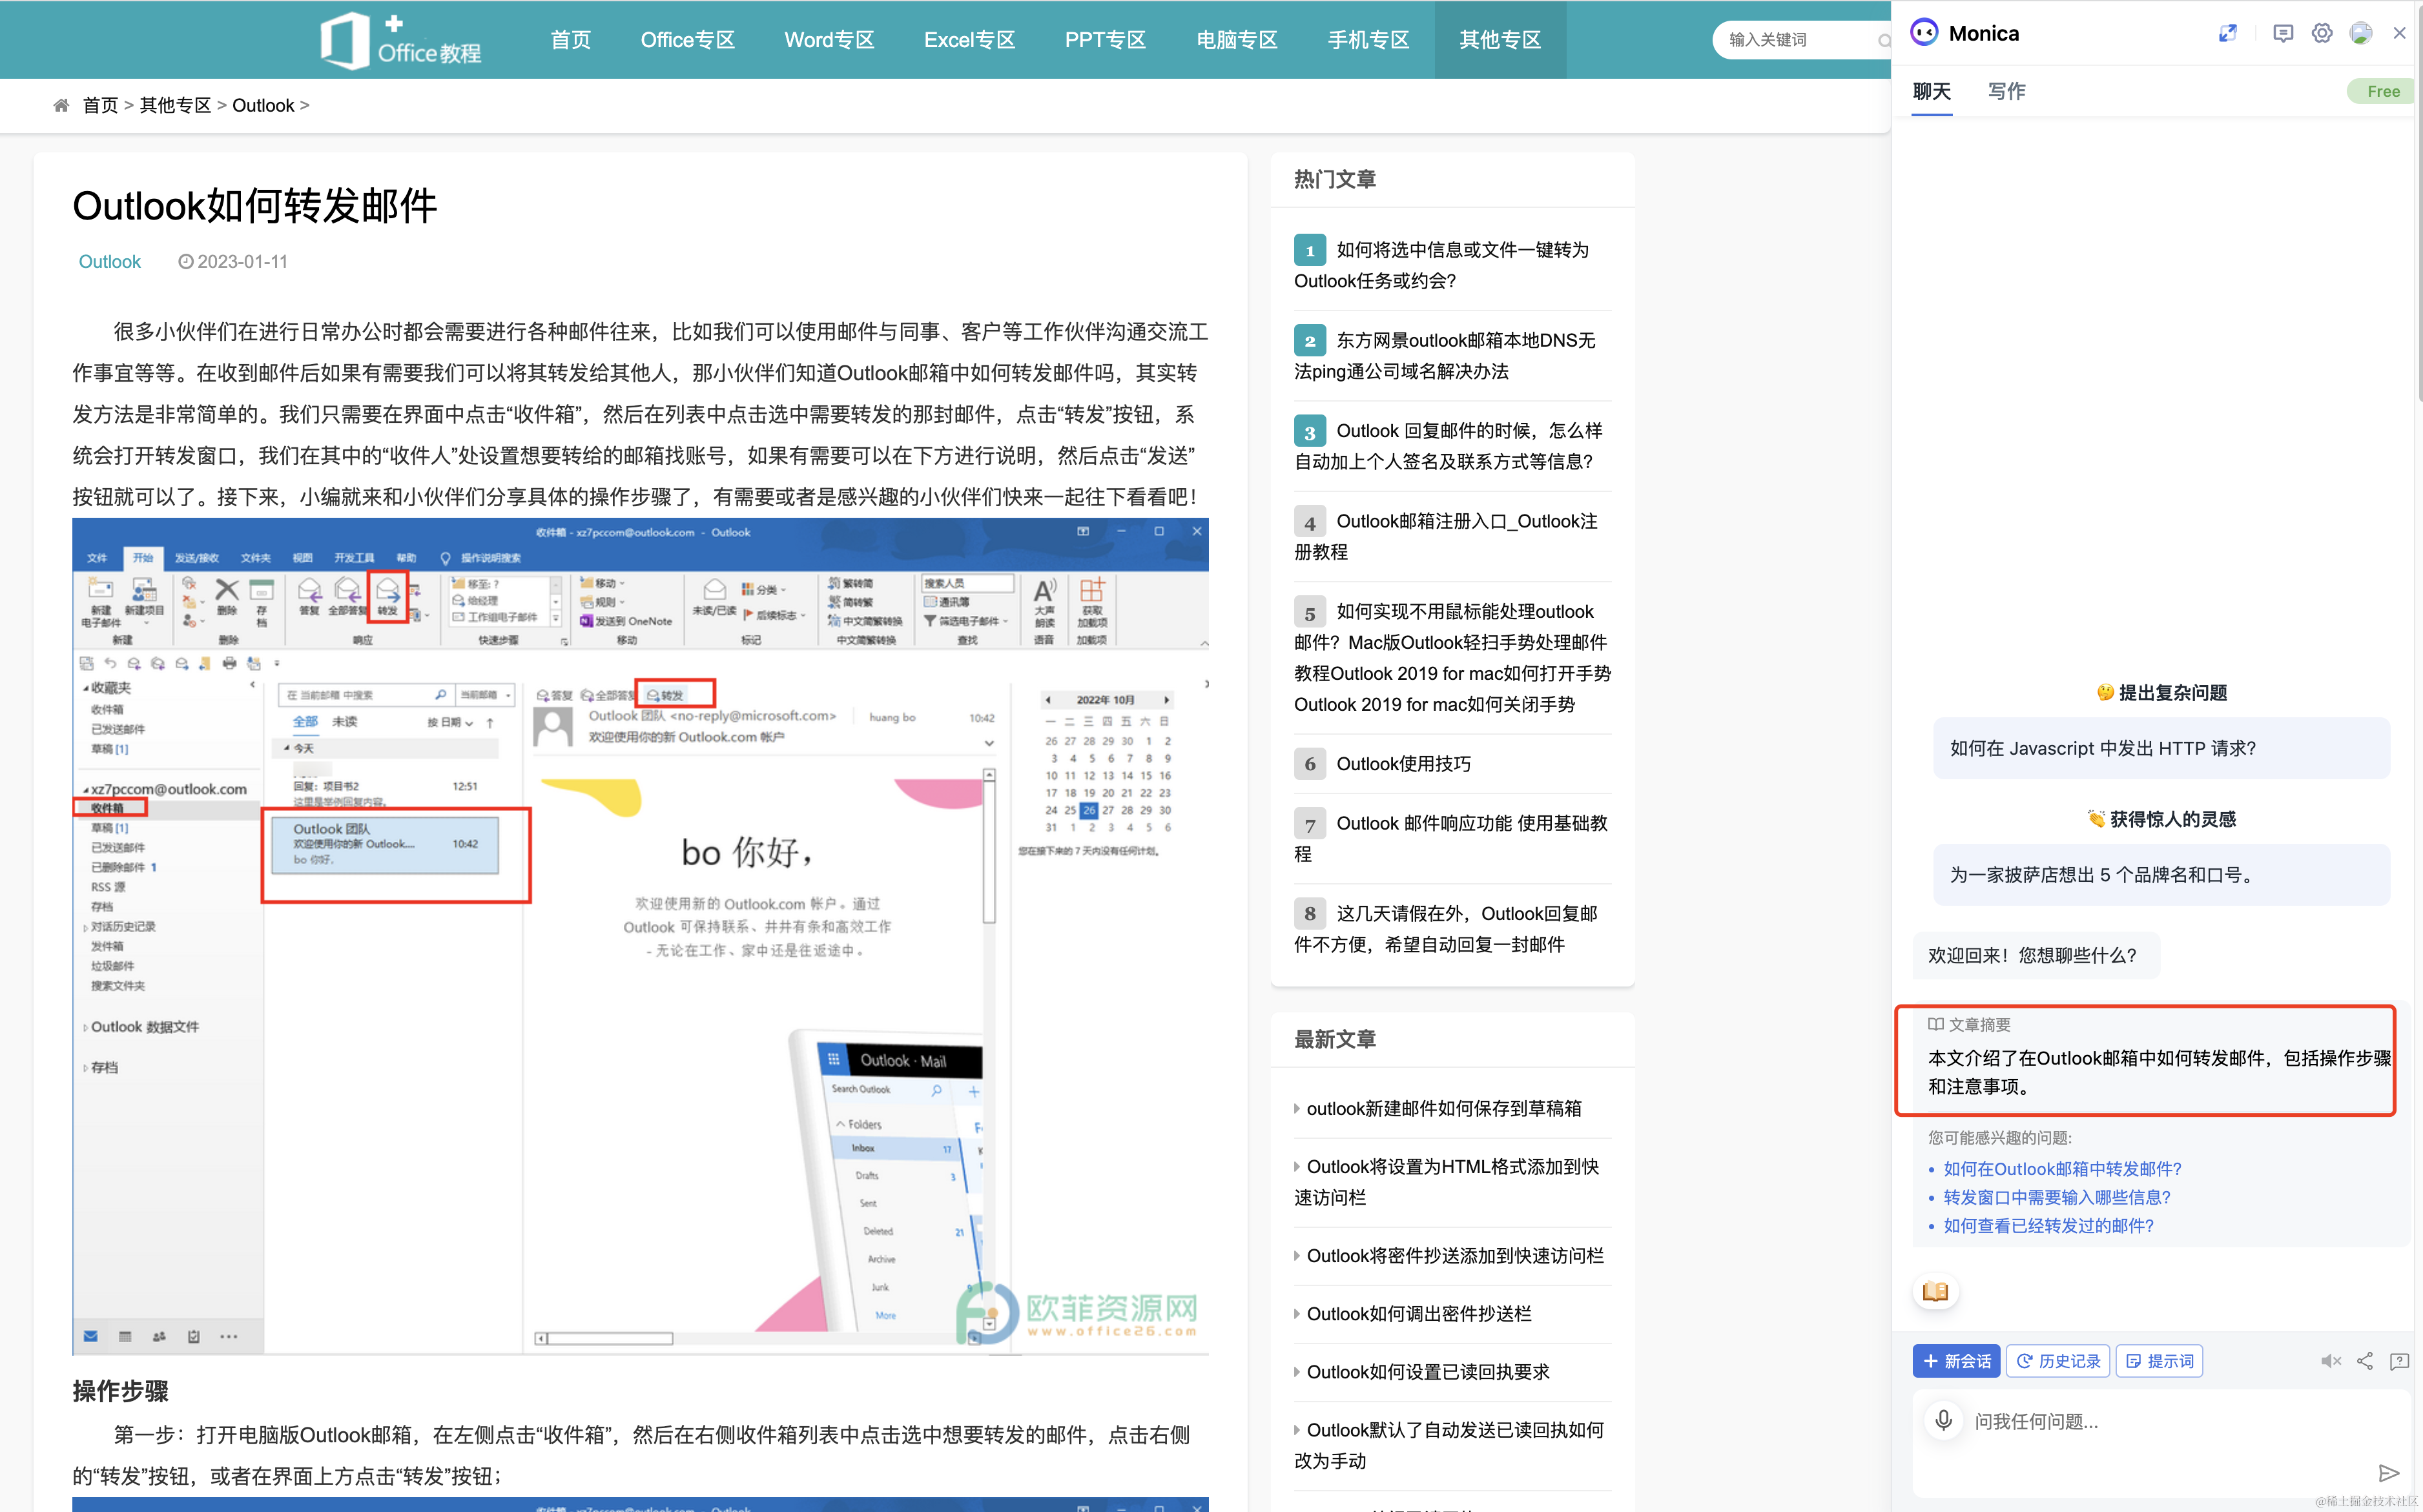
Task: Start a 新会话 conversation
Action: [x=1956, y=1361]
